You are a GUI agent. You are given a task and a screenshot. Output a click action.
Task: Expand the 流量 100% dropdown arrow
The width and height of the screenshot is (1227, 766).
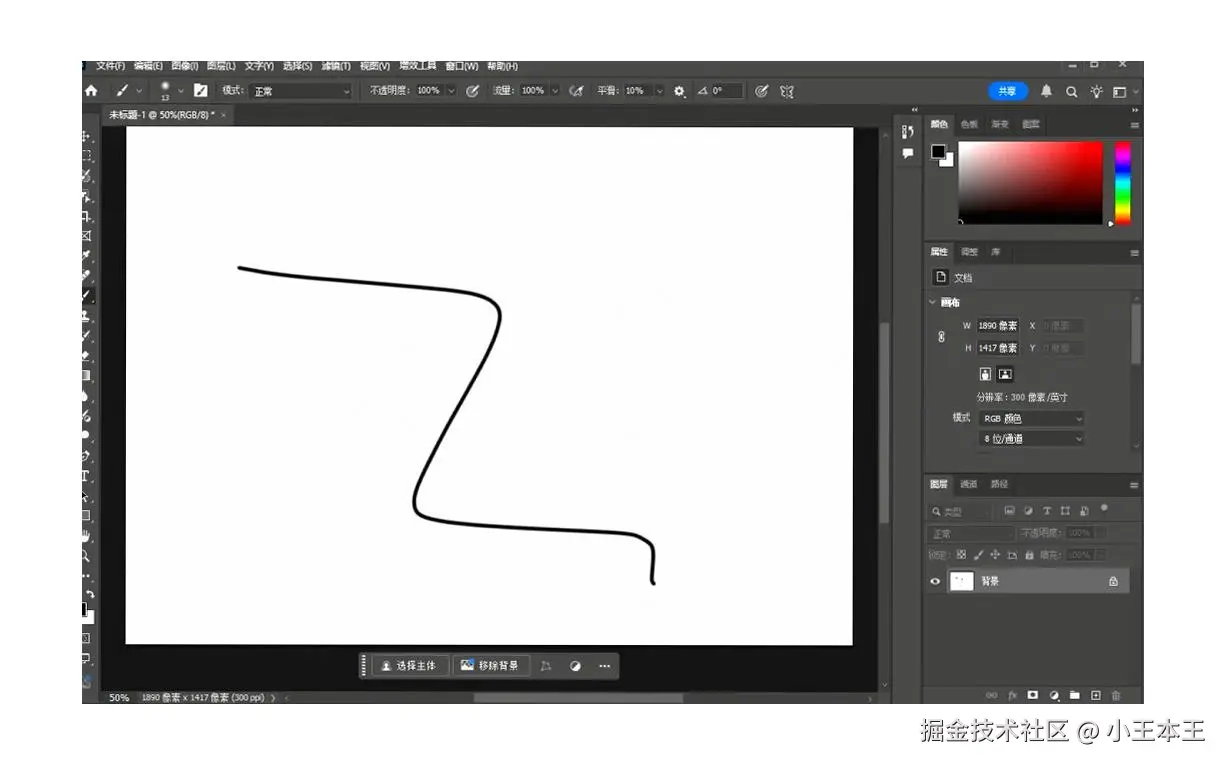click(x=555, y=91)
